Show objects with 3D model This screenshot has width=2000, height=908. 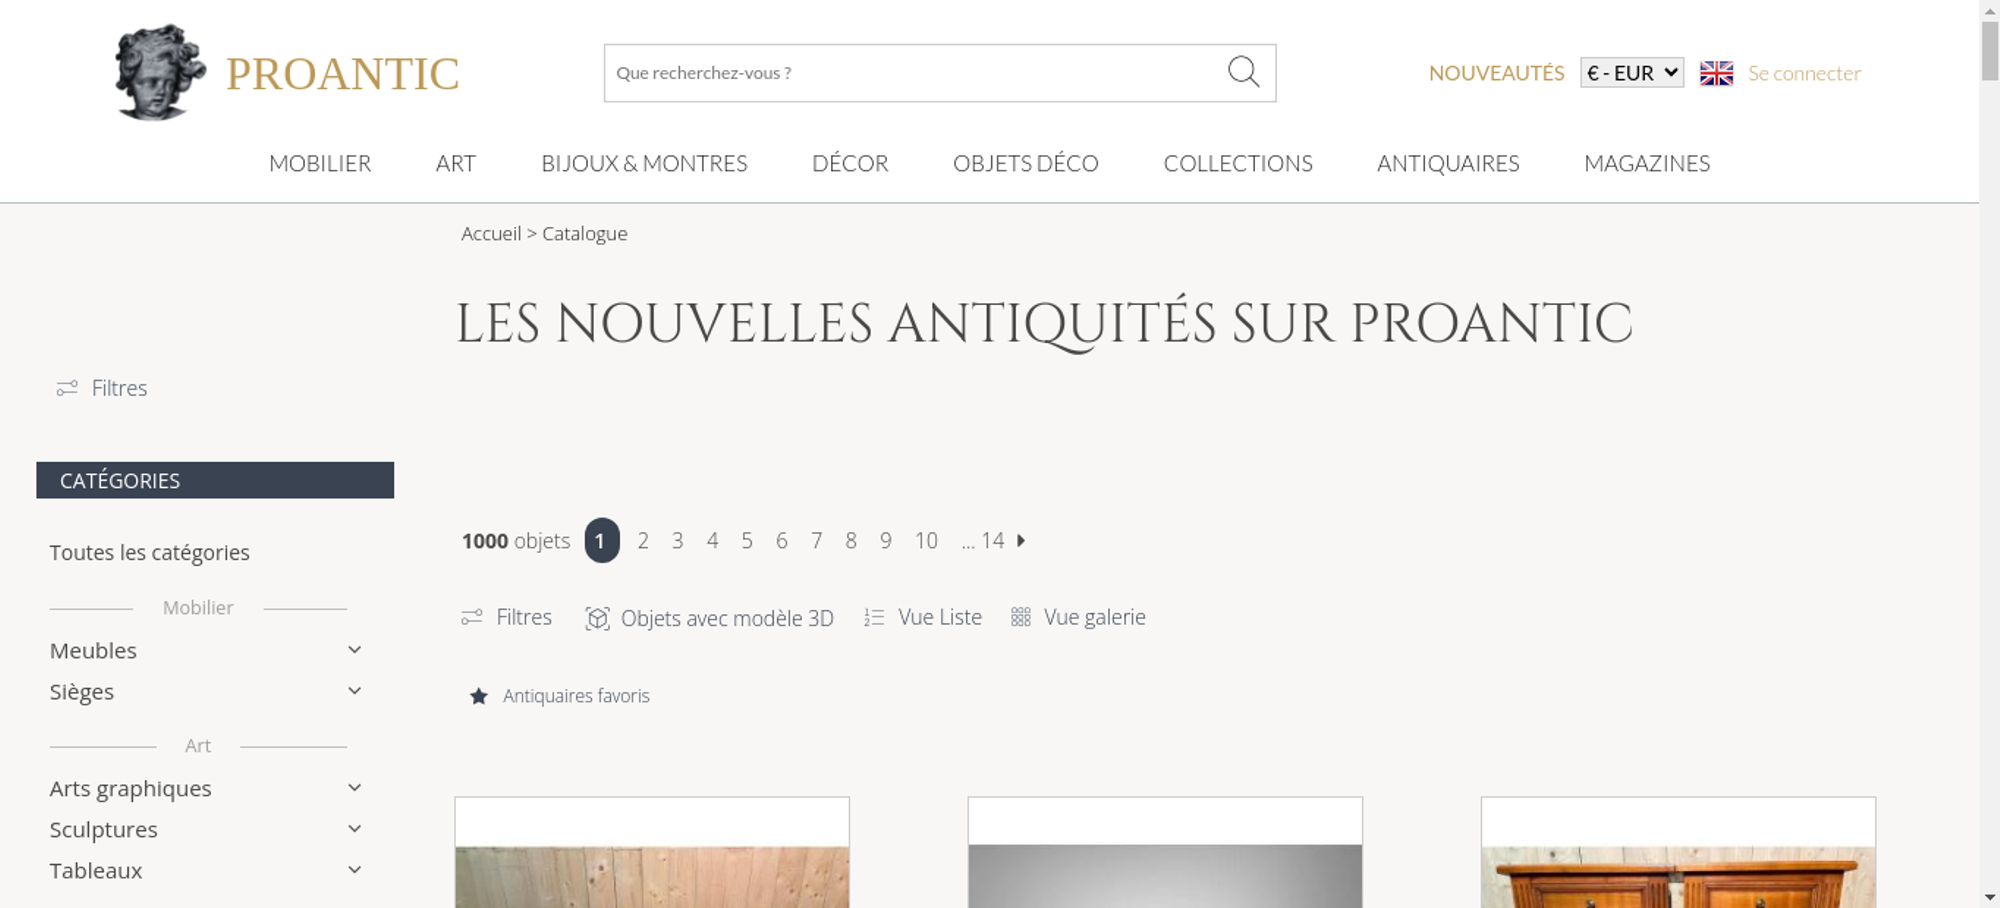(709, 618)
